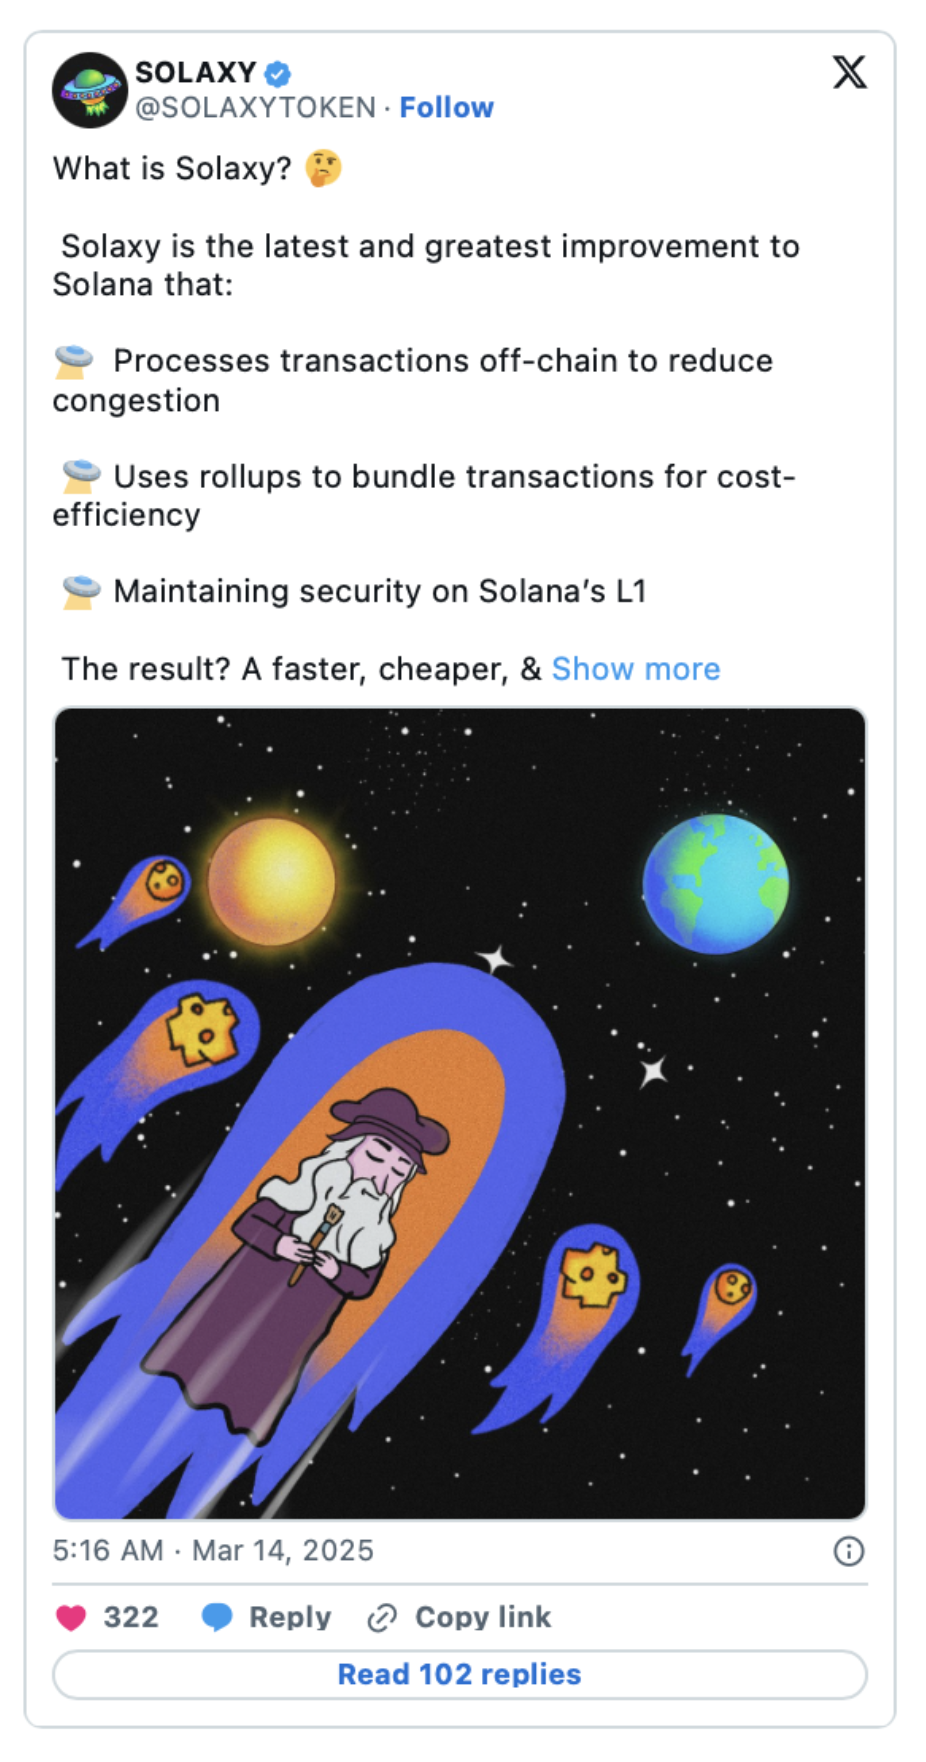Open the X logo in the corner
Viewport: 926px width, 1762px height.
tap(850, 72)
